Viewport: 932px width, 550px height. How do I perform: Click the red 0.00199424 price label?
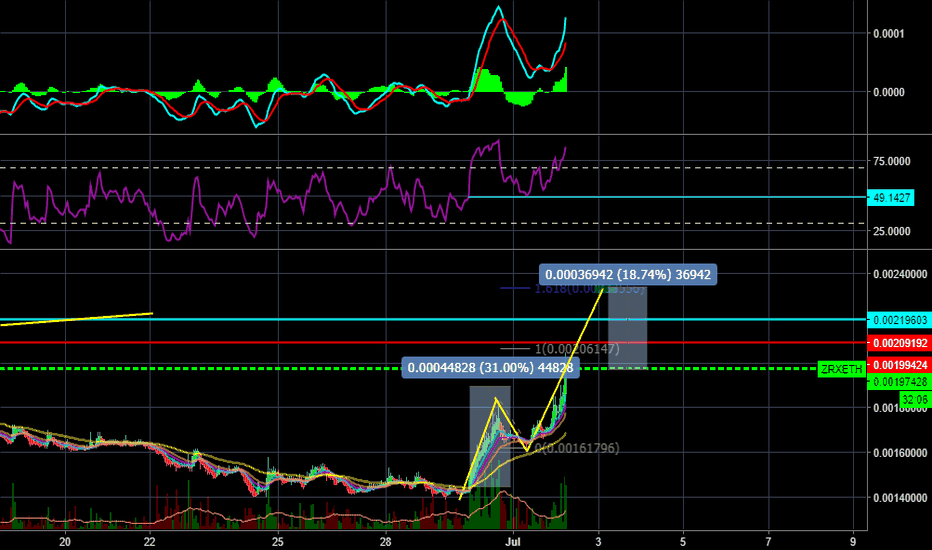pyautogui.click(x=899, y=364)
